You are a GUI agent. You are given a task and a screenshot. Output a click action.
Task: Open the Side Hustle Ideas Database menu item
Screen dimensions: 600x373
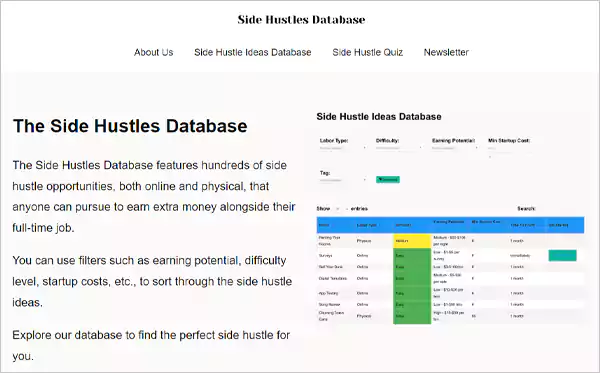coord(253,52)
